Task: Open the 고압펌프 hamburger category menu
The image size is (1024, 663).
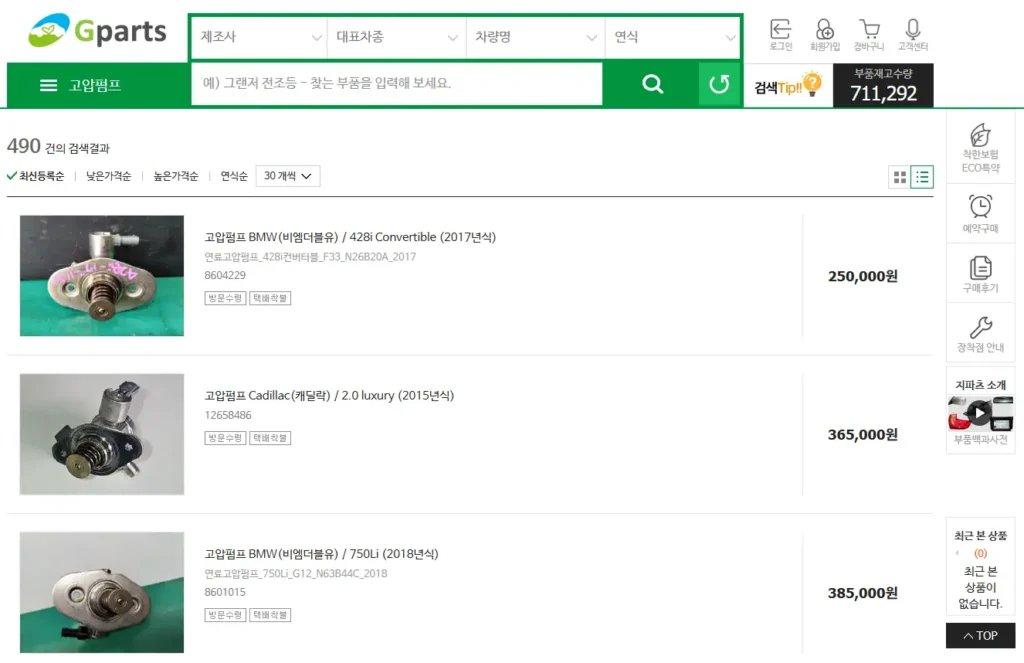Action: pos(80,85)
